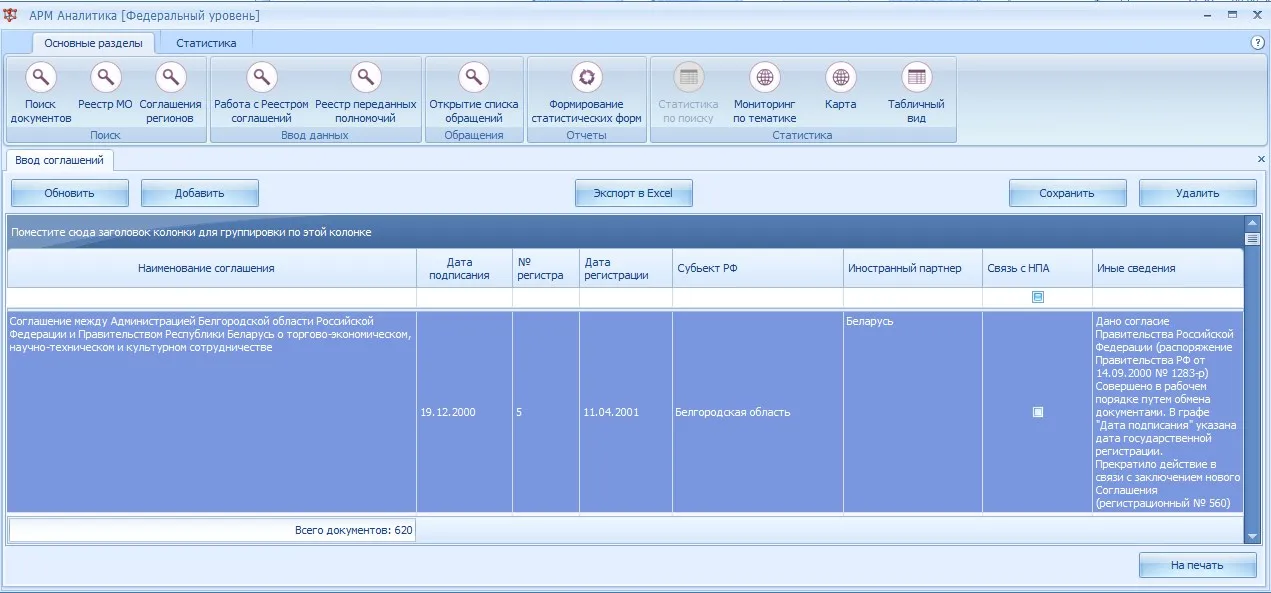This screenshot has height=593, width=1271.
Task: Click vertical scrollbar down arrow
Action: pyautogui.click(x=1252, y=537)
